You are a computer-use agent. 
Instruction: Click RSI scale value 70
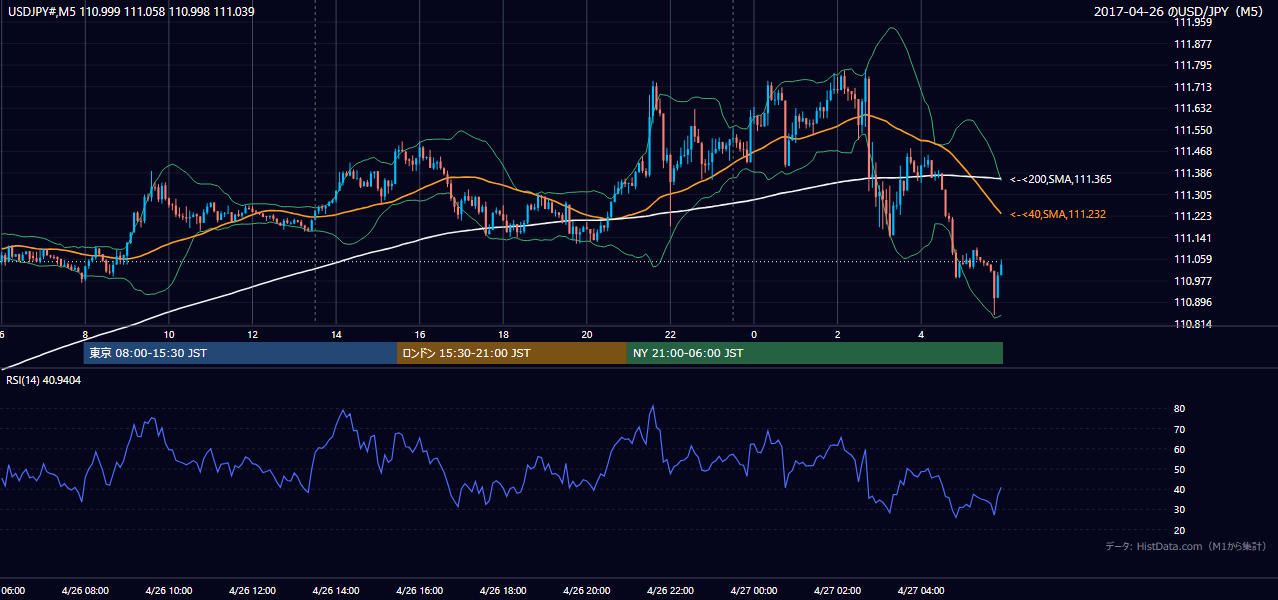tap(1179, 430)
